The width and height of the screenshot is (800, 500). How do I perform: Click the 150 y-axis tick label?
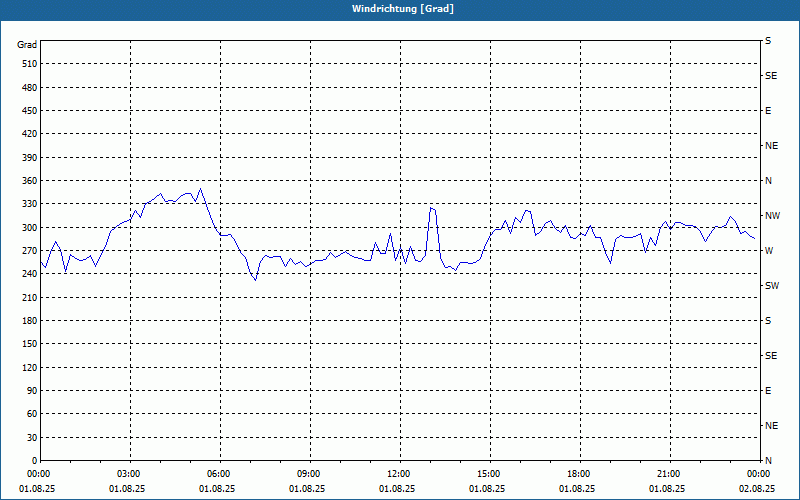click(x=30, y=344)
